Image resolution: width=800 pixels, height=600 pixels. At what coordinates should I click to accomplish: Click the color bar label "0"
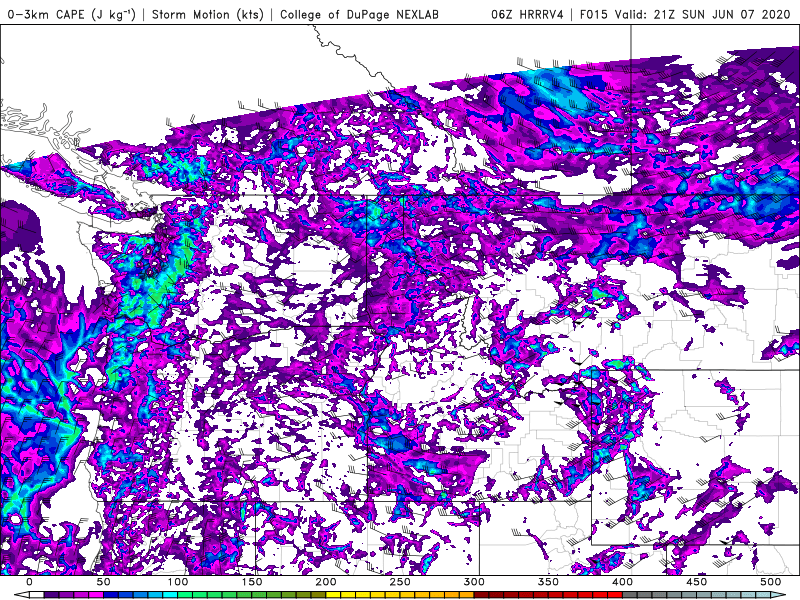coord(30,582)
